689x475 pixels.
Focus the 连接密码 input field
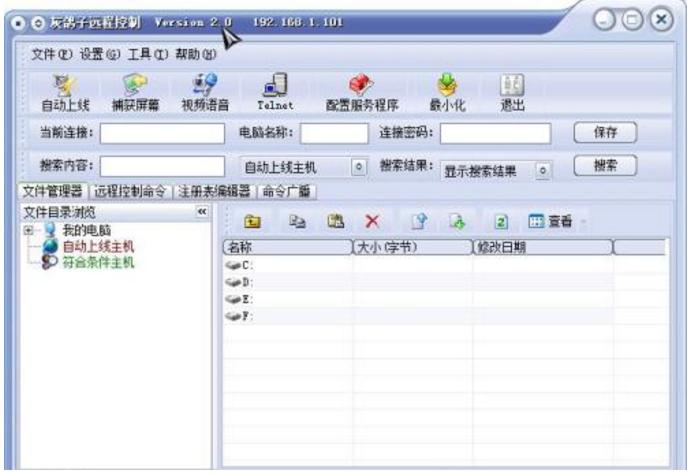click(495, 133)
